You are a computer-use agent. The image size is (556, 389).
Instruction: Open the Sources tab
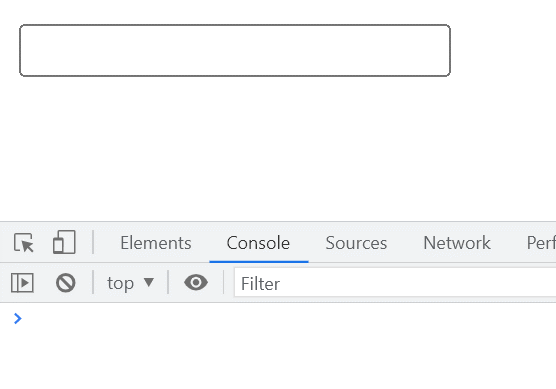tap(356, 243)
